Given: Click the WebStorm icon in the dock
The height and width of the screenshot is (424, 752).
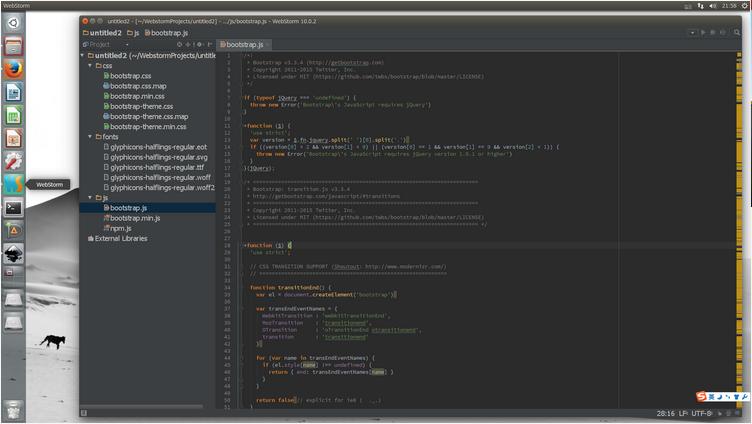Looking at the screenshot, I should [13, 185].
